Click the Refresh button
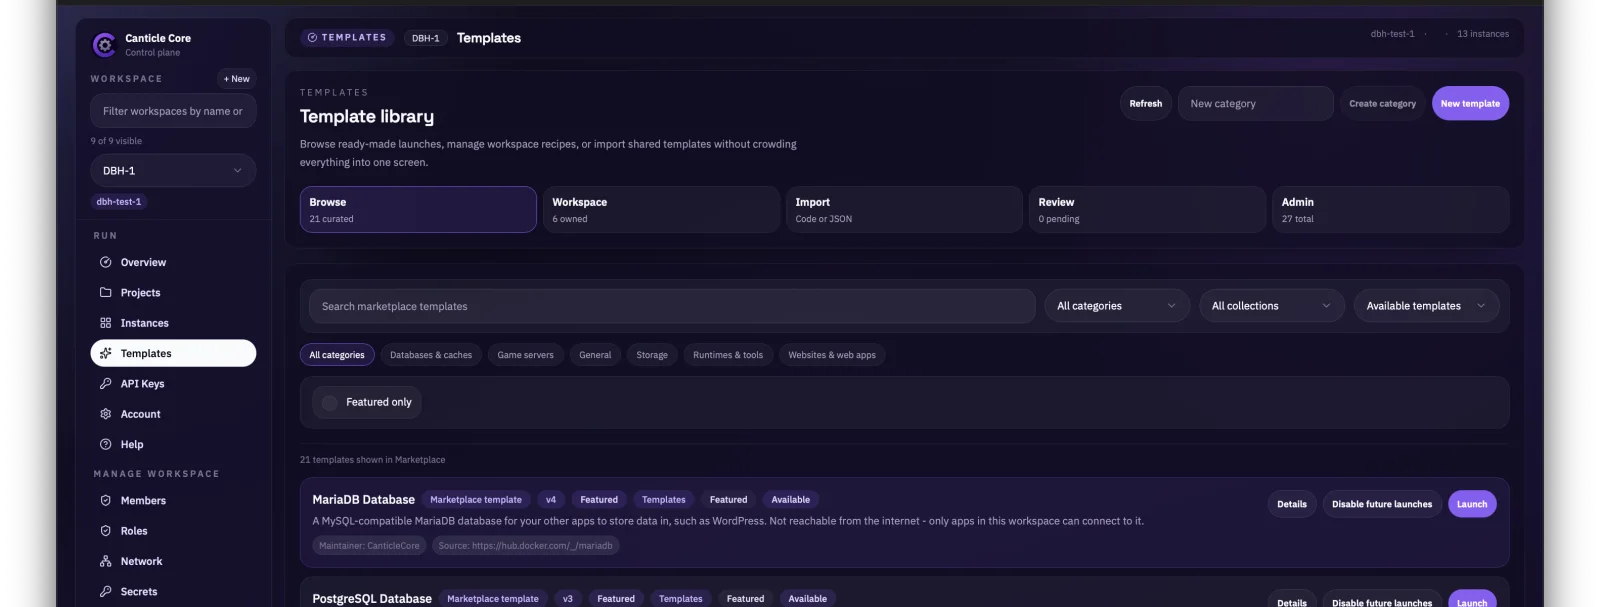Image resolution: width=1600 pixels, height=607 pixels. 1146,103
